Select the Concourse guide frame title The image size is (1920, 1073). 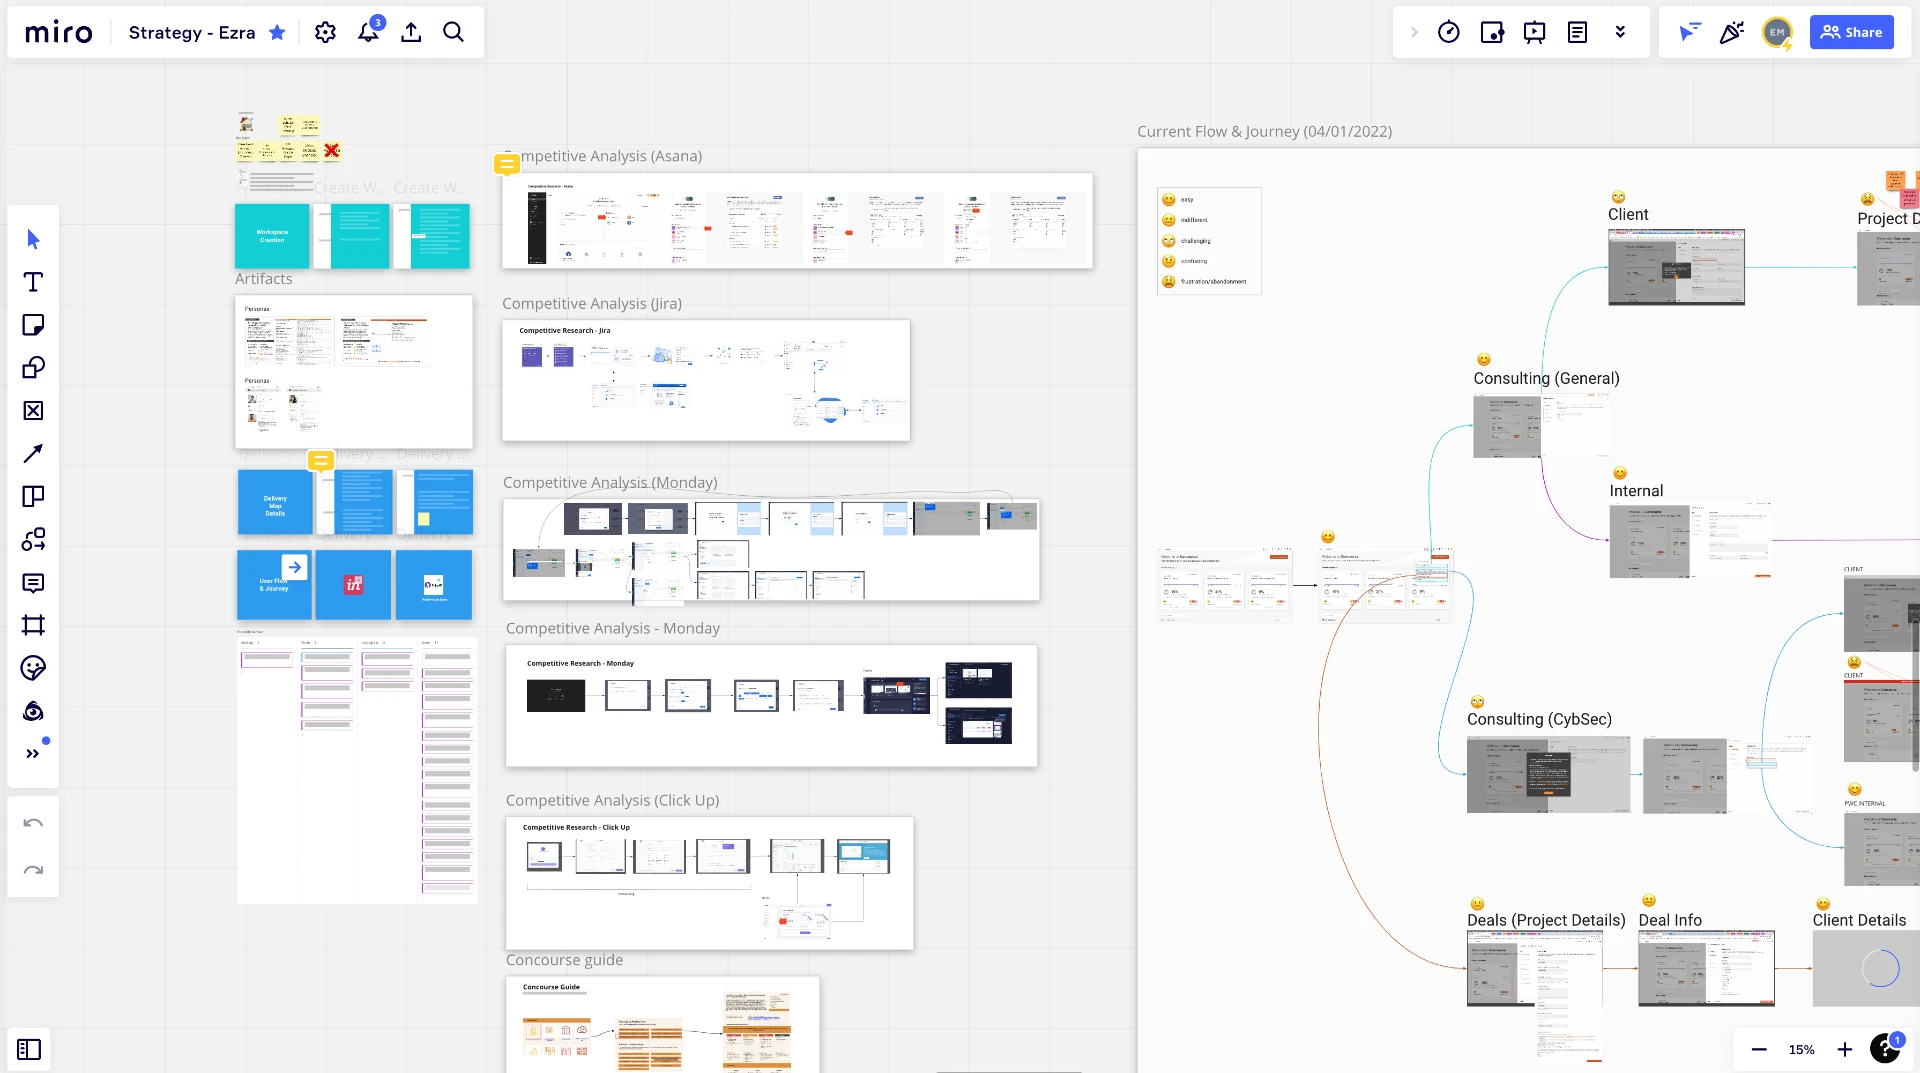[x=564, y=960]
